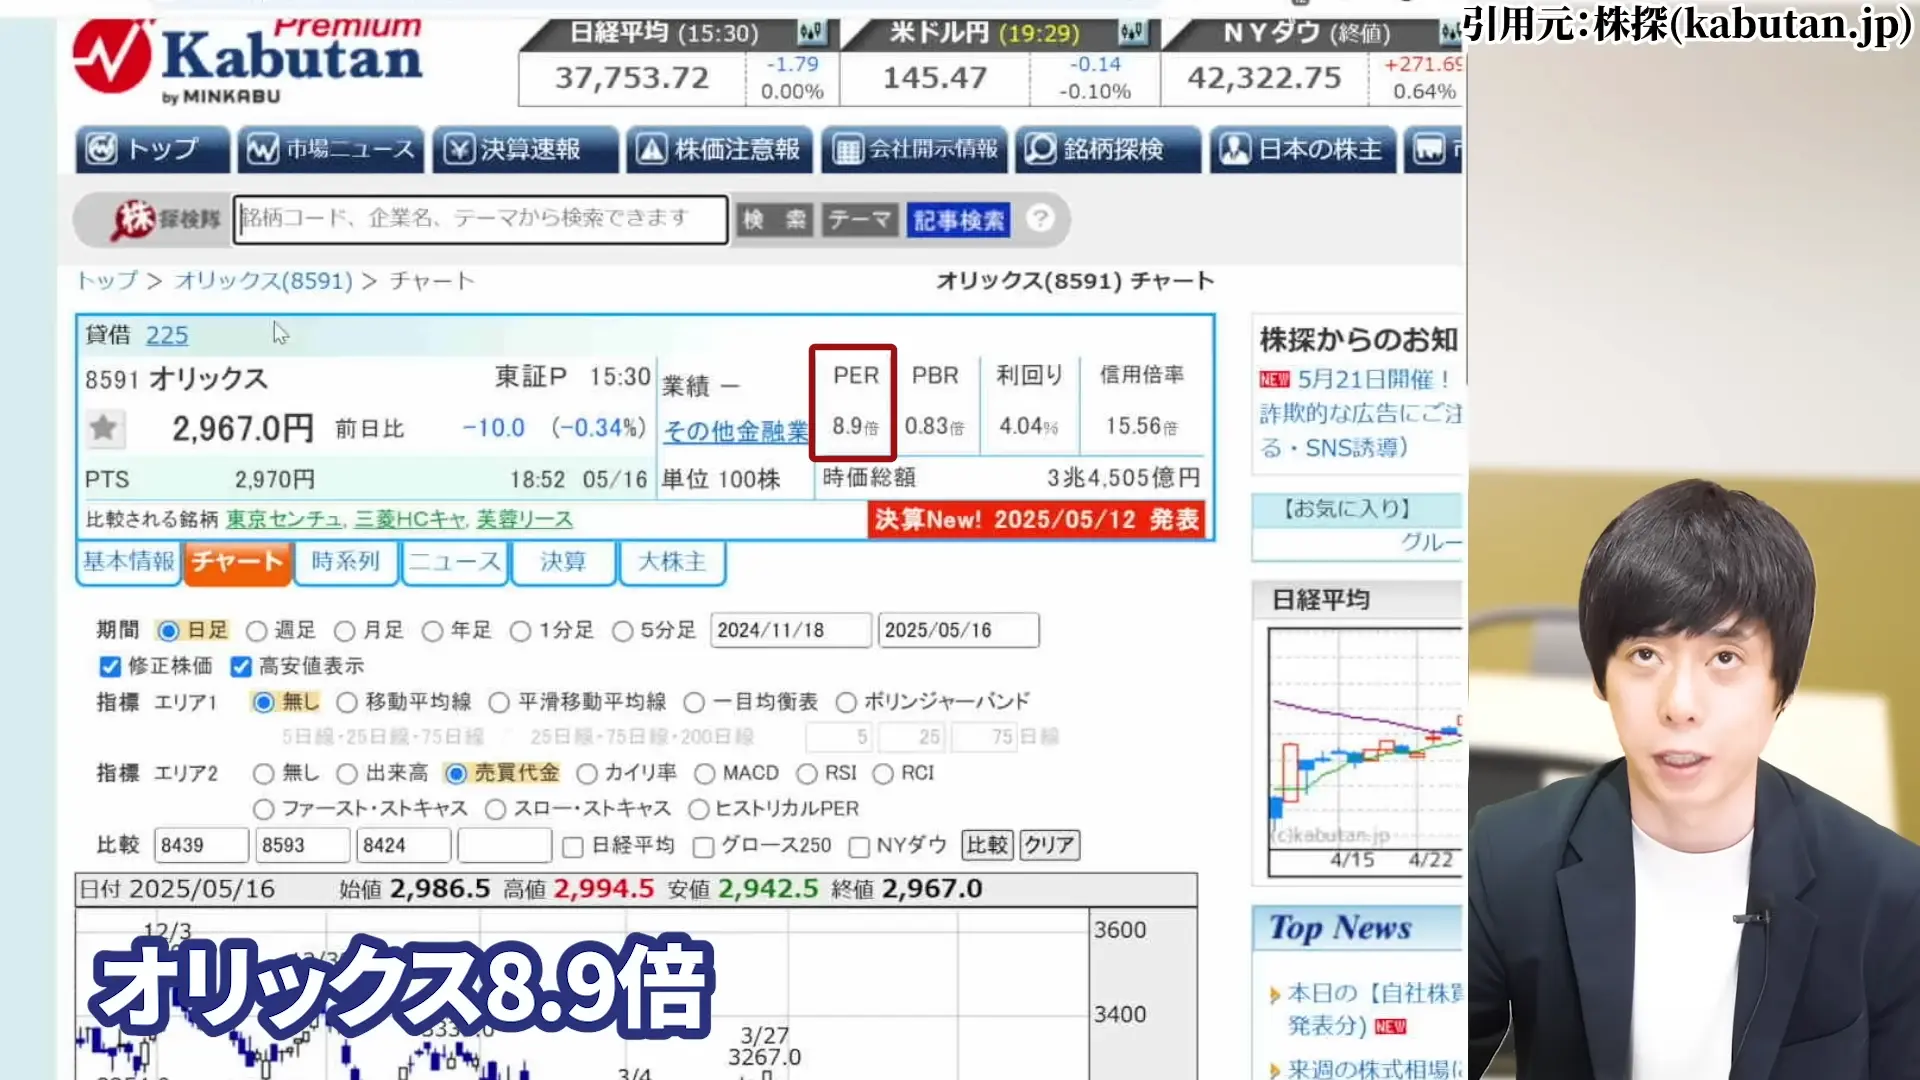Click the 株探検 logo beside search box
Viewport: 1920px width, 1080px height.
pos(165,219)
